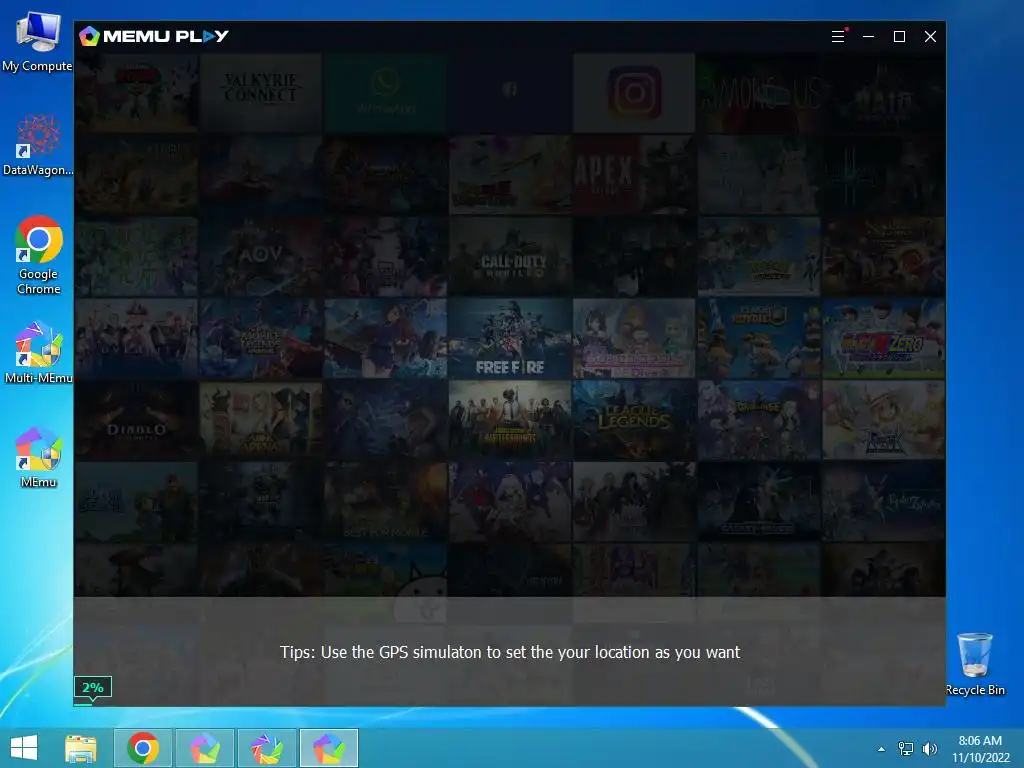Open the Windows Start menu

click(24, 748)
